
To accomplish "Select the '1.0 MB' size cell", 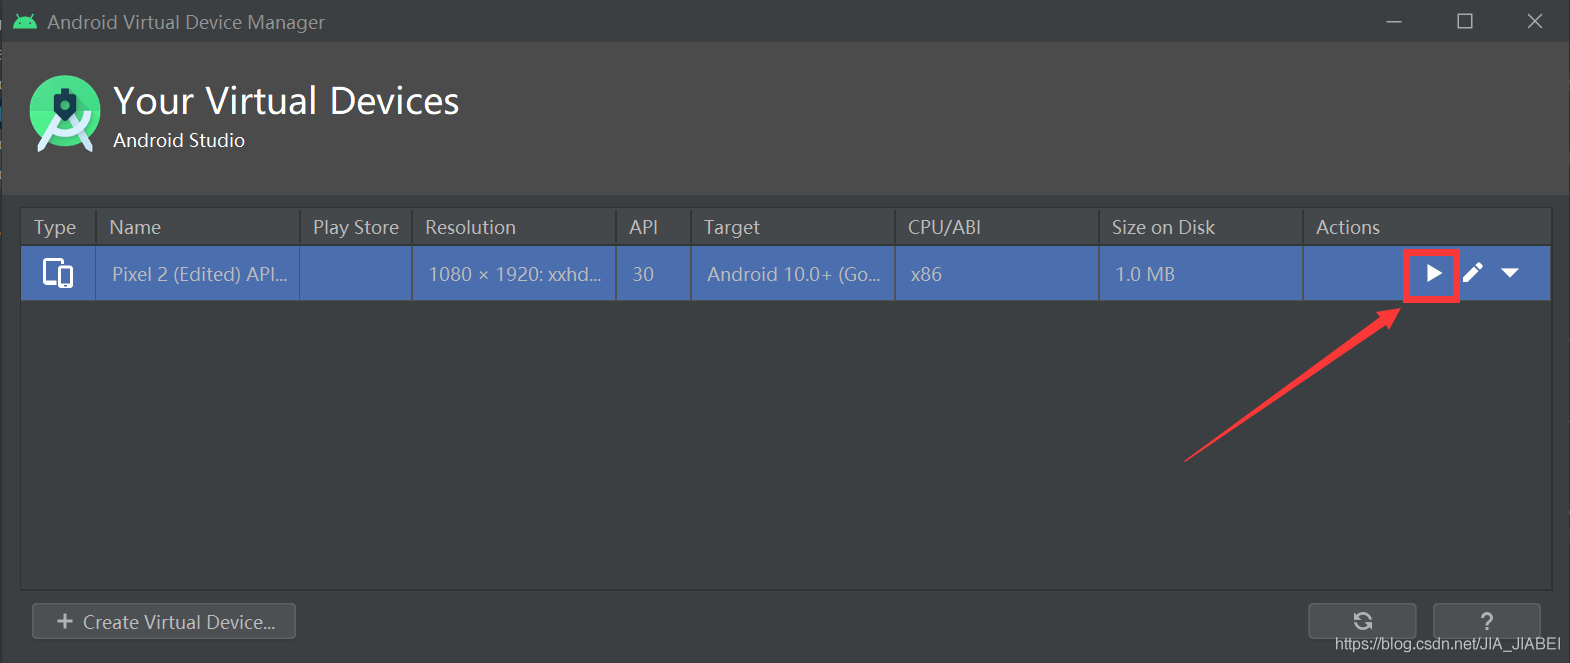I will [1201, 273].
